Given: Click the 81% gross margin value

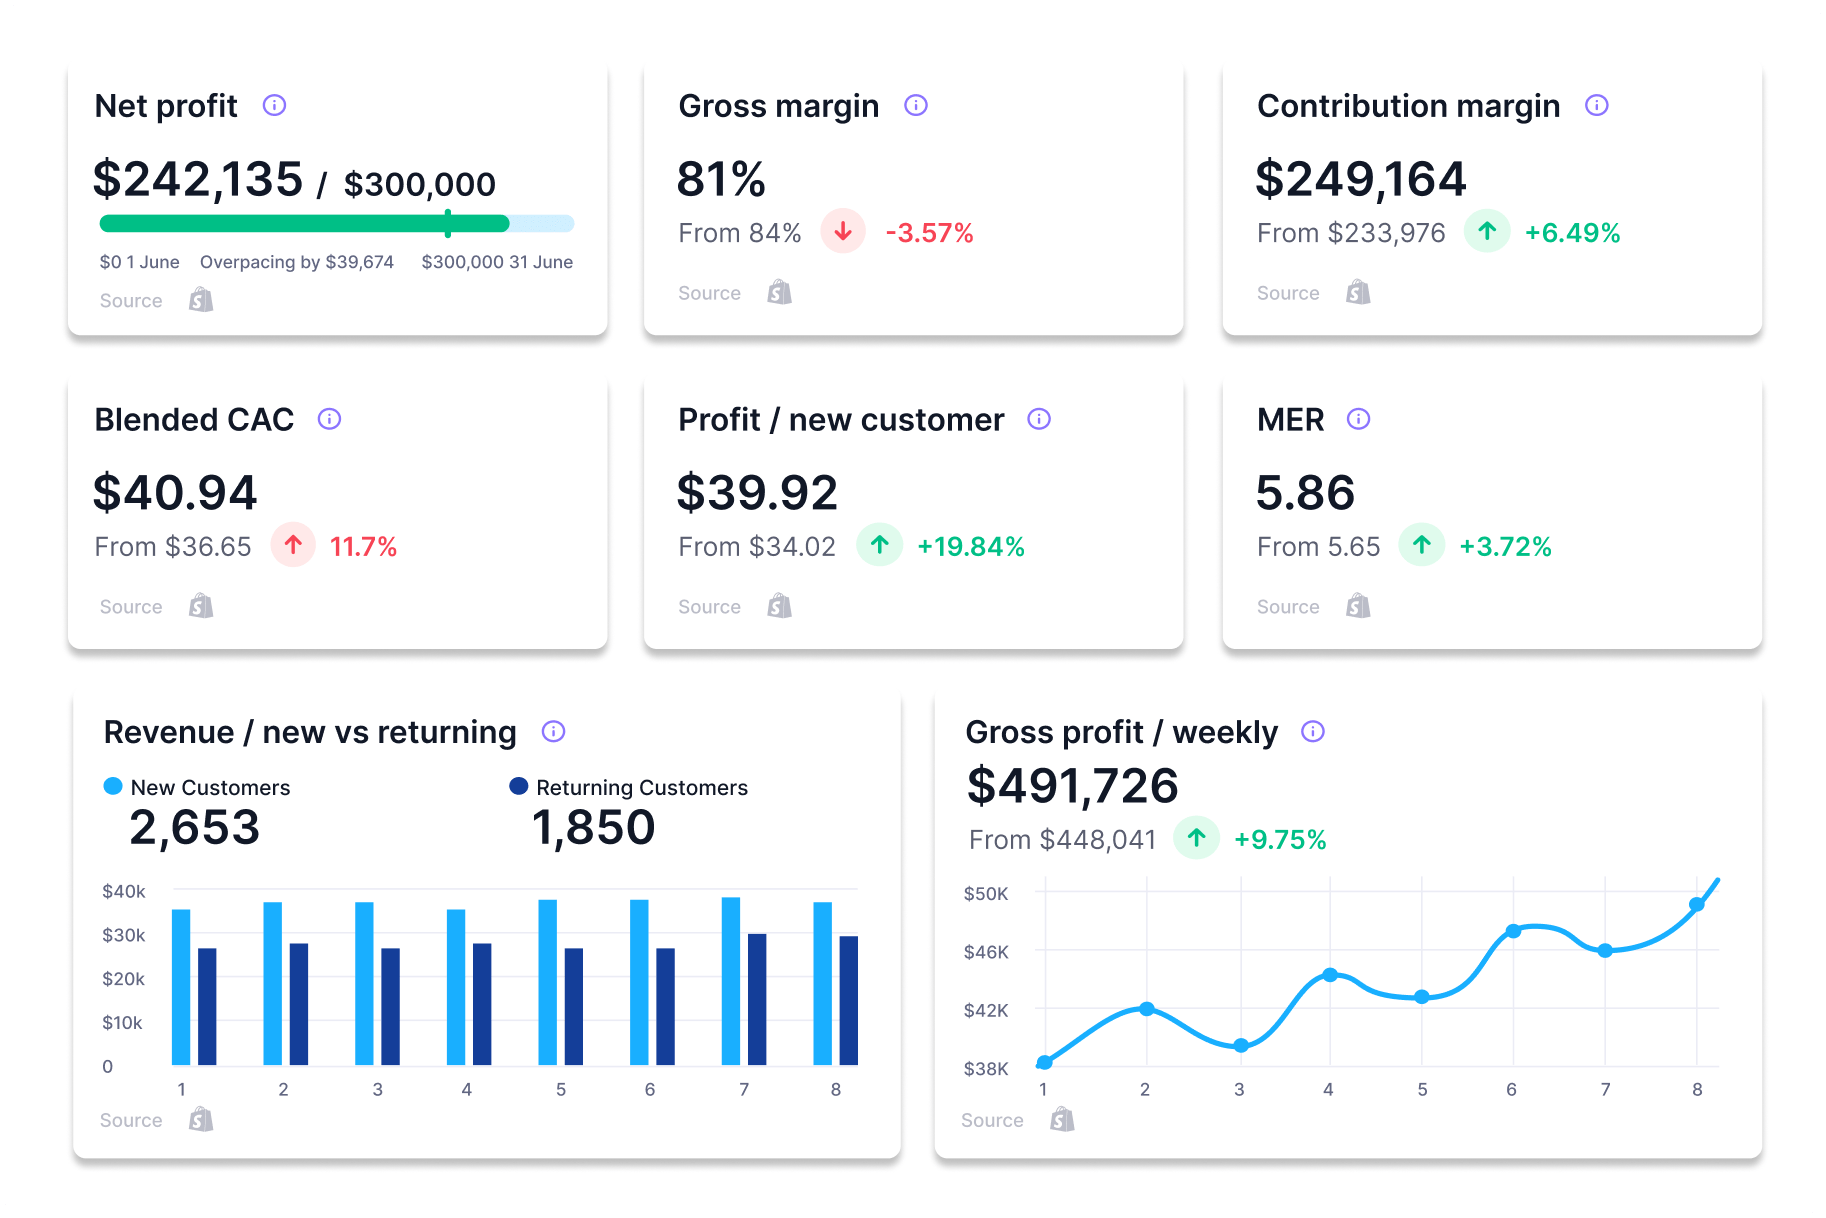Looking at the screenshot, I should (721, 180).
